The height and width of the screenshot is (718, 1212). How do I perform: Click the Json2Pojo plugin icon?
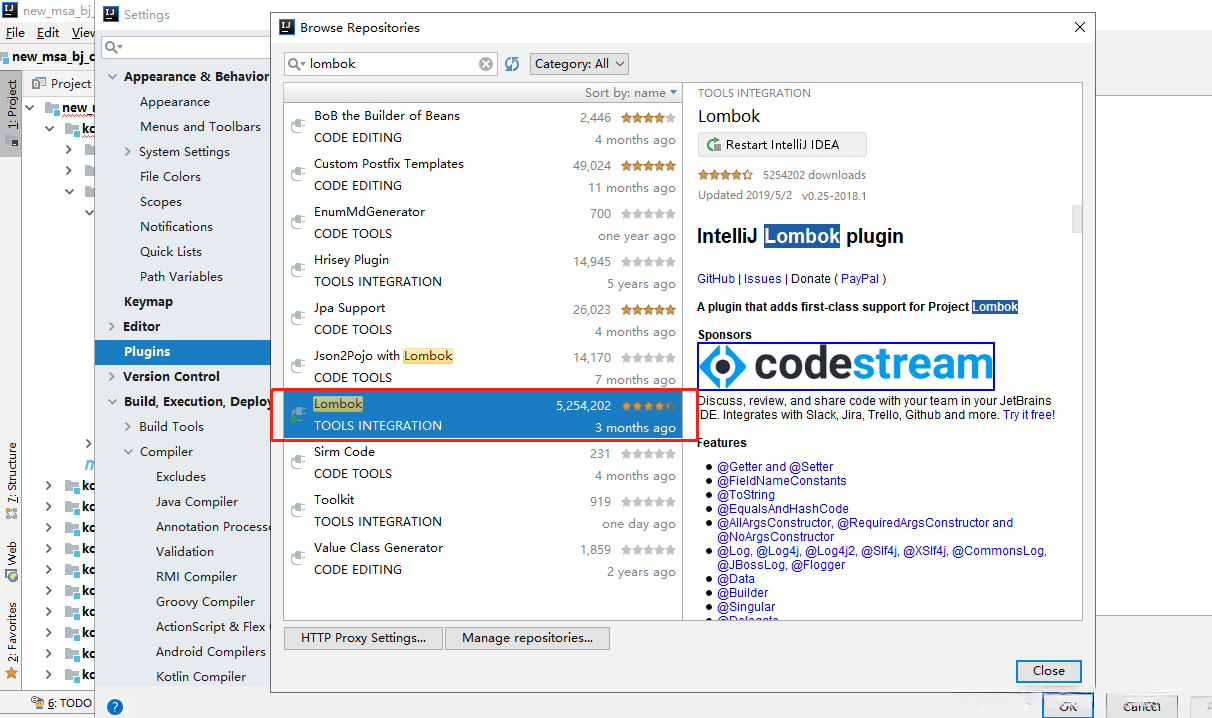297,366
